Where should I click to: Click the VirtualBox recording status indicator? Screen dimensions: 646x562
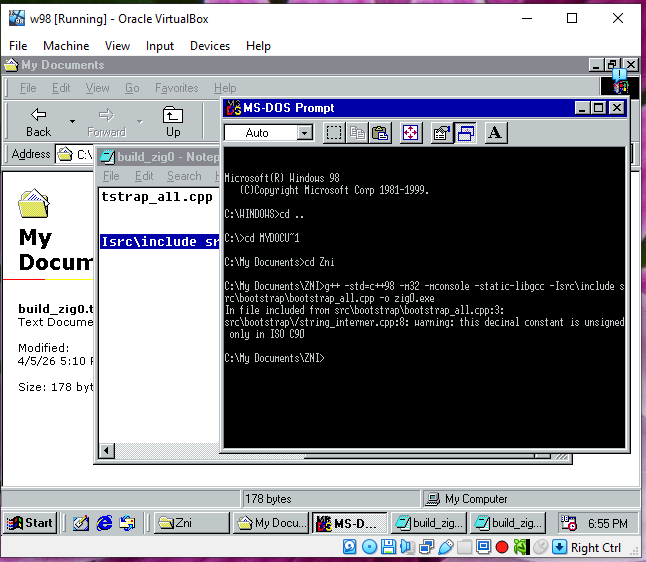(502, 547)
